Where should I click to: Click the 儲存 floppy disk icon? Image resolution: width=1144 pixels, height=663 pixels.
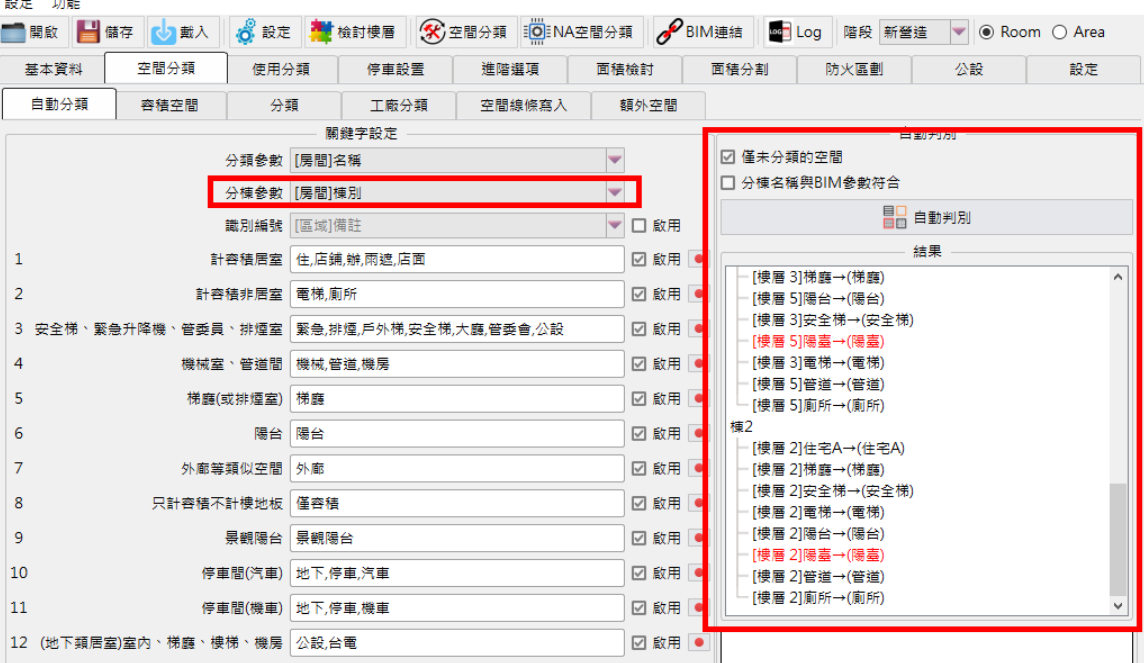[x=88, y=32]
